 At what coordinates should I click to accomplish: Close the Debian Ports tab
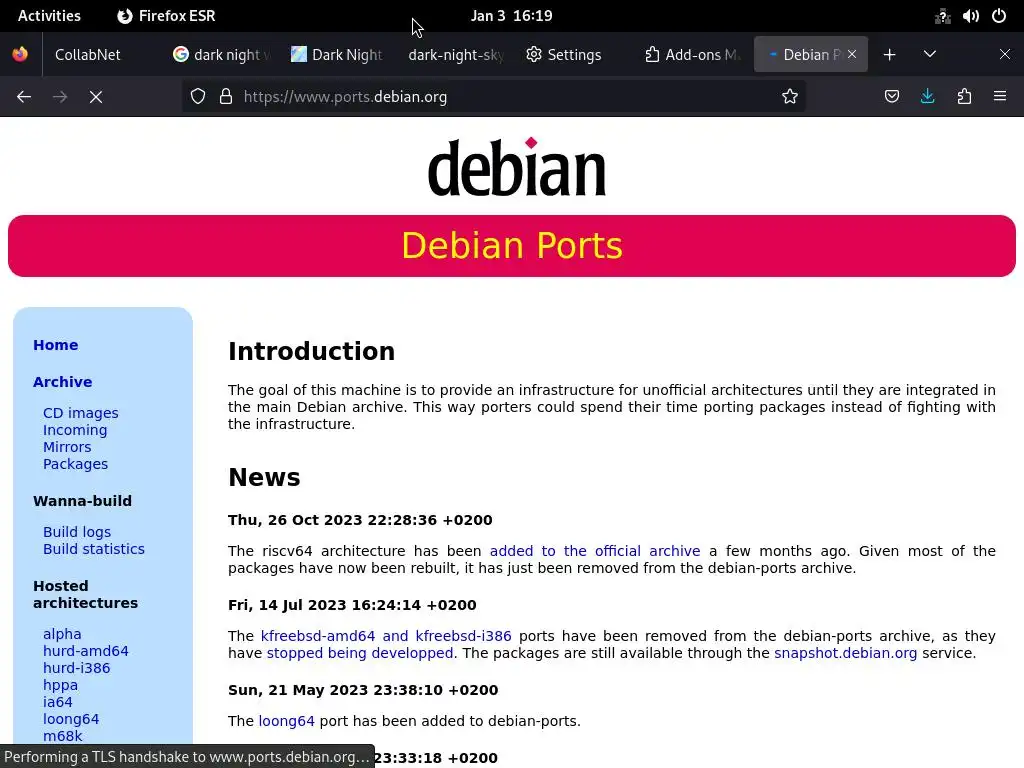pyautogui.click(x=852, y=55)
